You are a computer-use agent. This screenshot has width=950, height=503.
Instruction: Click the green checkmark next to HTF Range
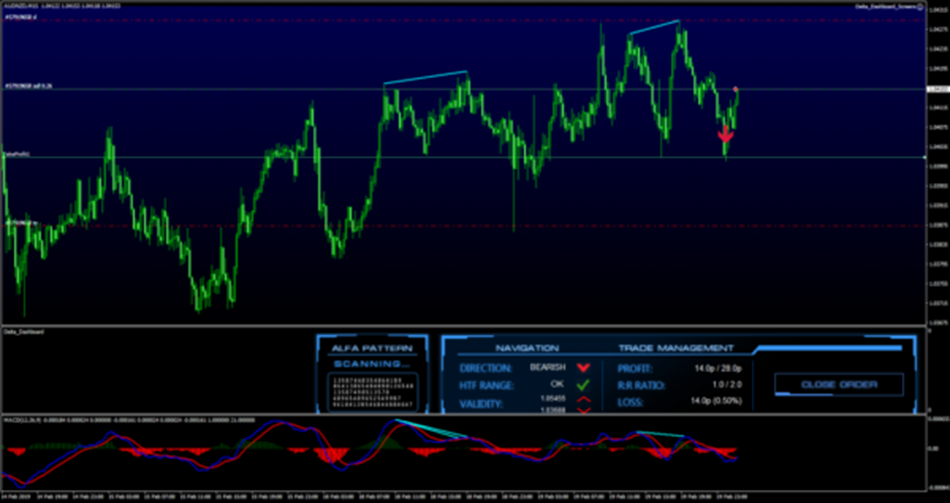point(584,385)
